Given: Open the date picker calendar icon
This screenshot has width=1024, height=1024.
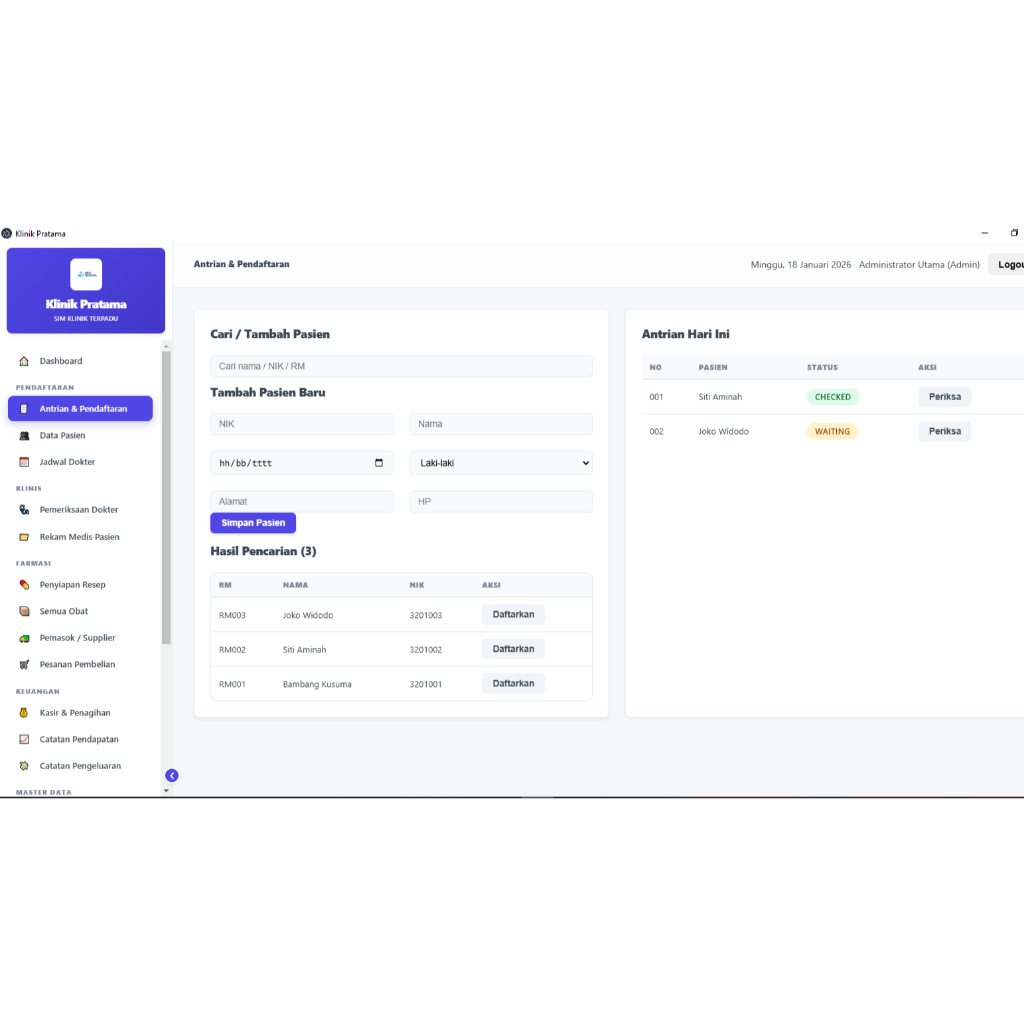Looking at the screenshot, I should point(379,463).
